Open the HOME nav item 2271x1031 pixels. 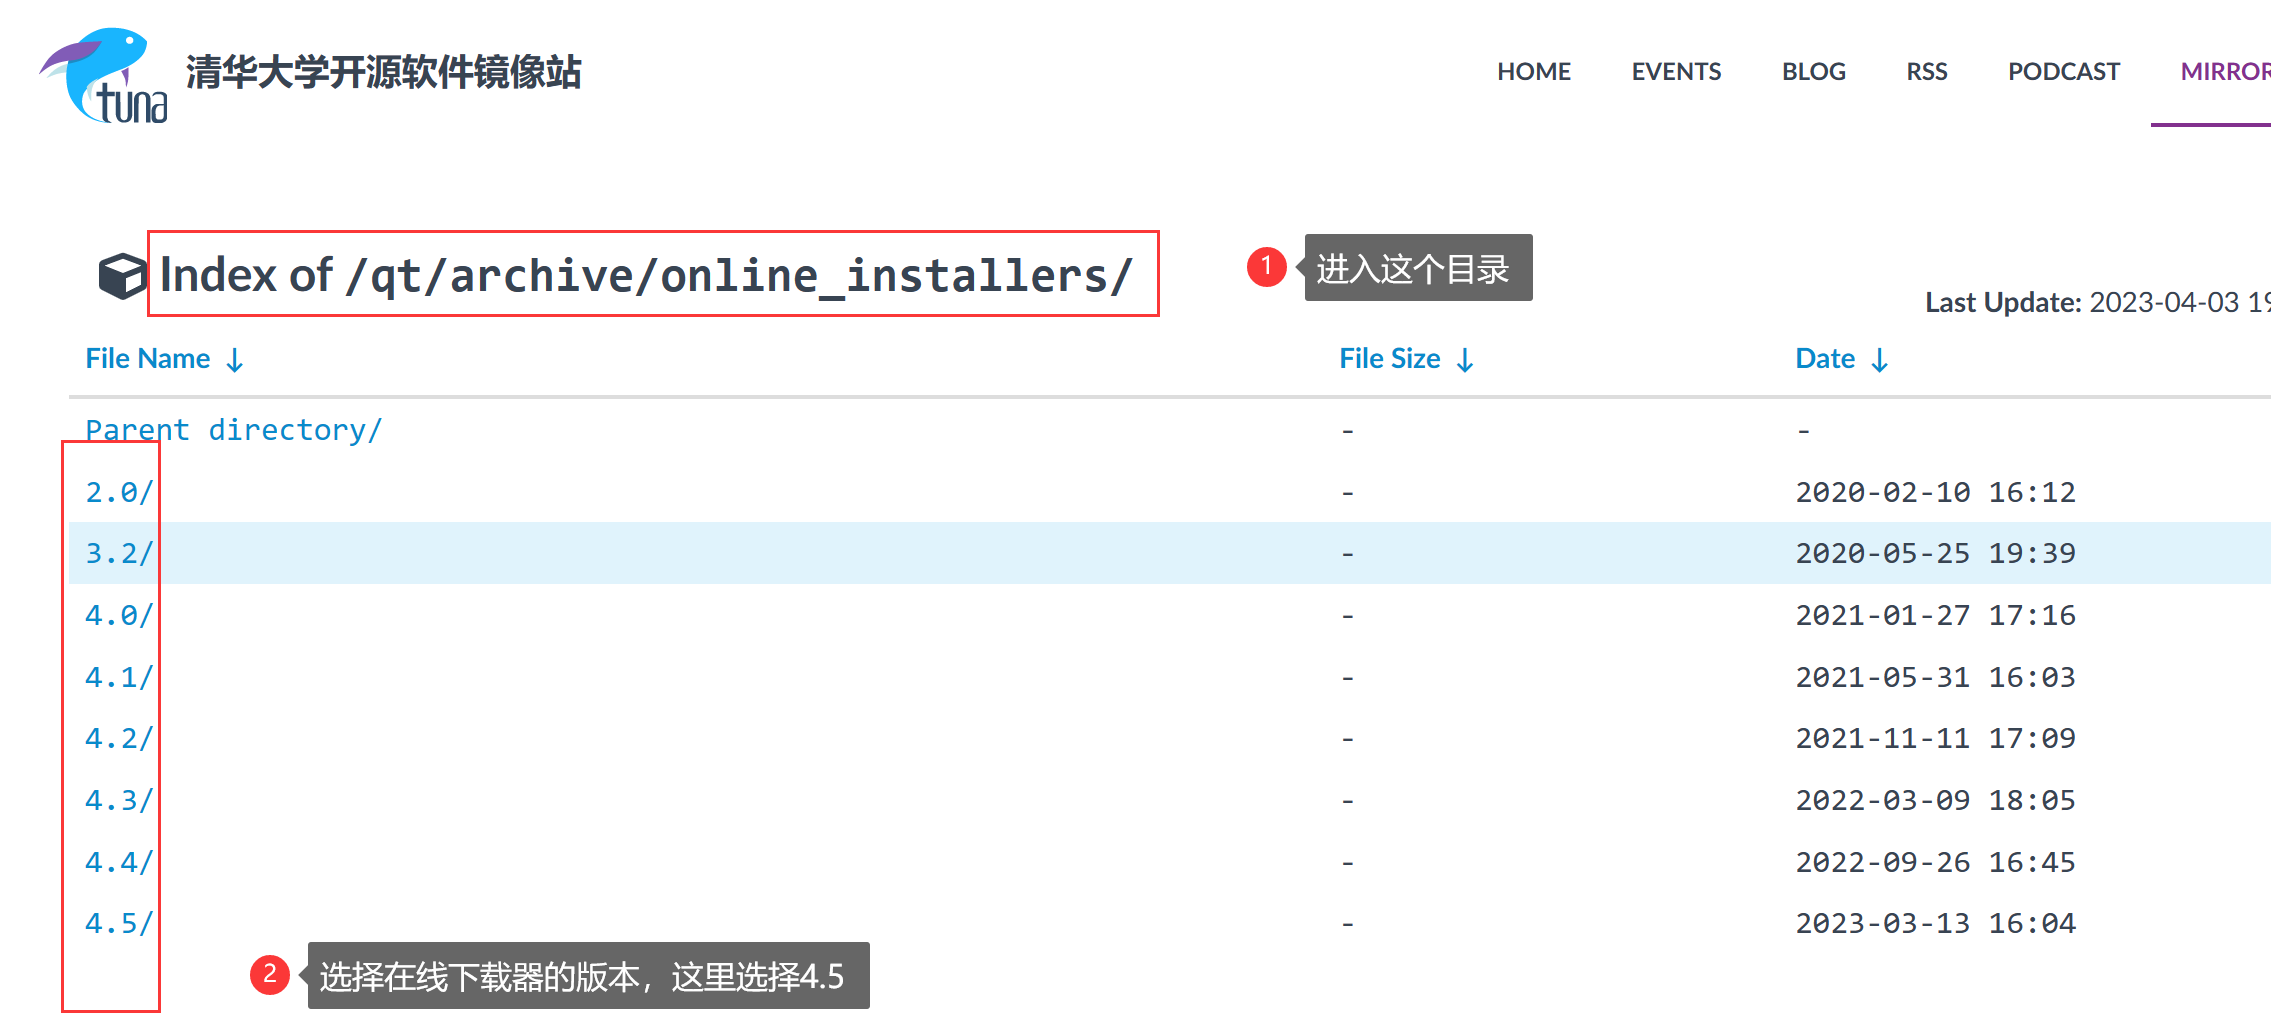coord(1534,72)
